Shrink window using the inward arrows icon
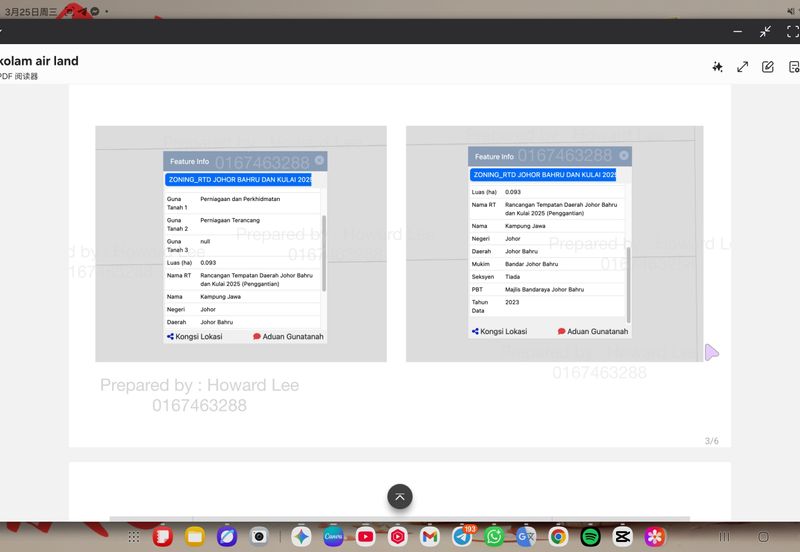 765,31
